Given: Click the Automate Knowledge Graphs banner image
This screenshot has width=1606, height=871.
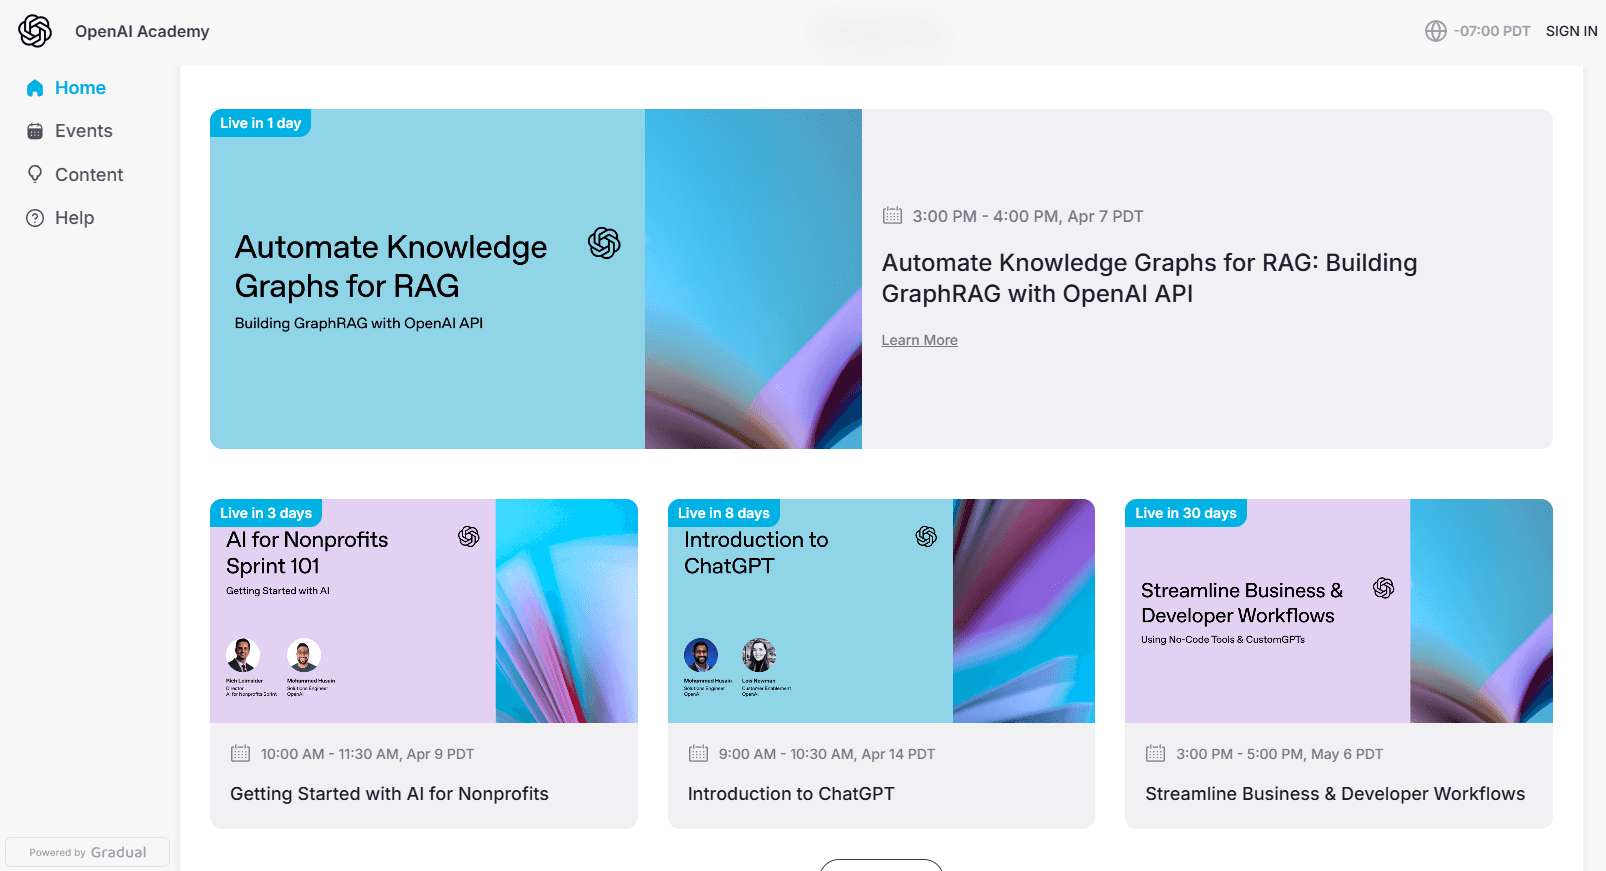Looking at the screenshot, I should [x=536, y=279].
